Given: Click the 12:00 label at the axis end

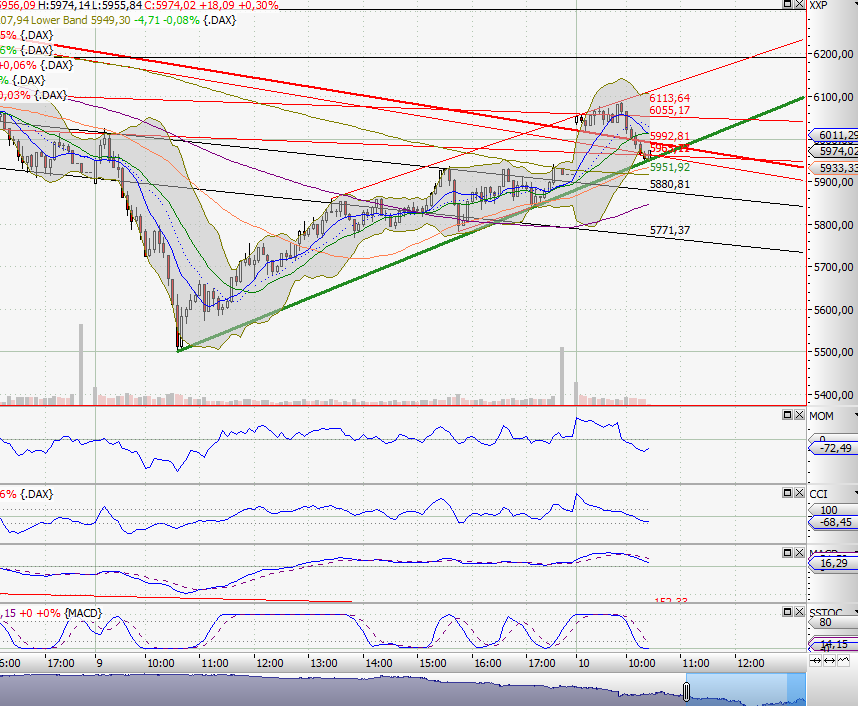Looking at the screenshot, I should pyautogui.click(x=751, y=663).
